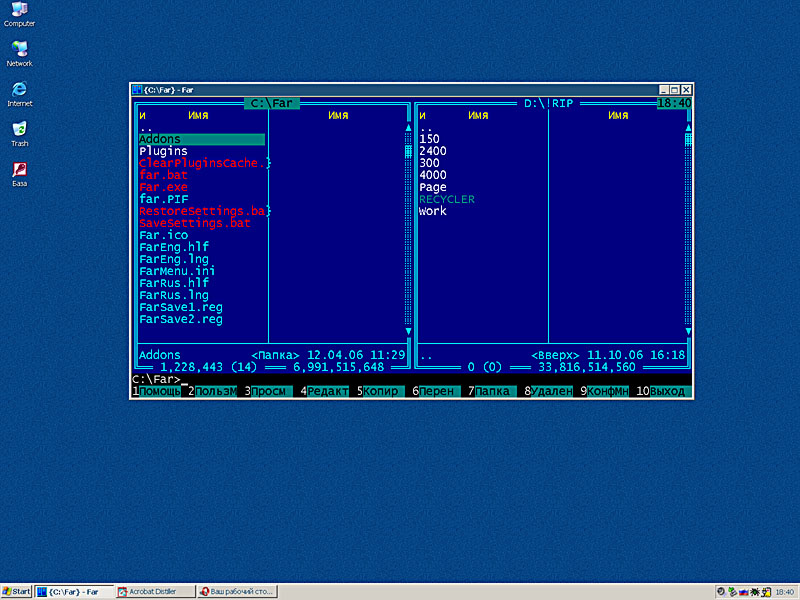This screenshot has width=800, height=600.
Task: Click the Far window title bar icon
Action: (137, 90)
